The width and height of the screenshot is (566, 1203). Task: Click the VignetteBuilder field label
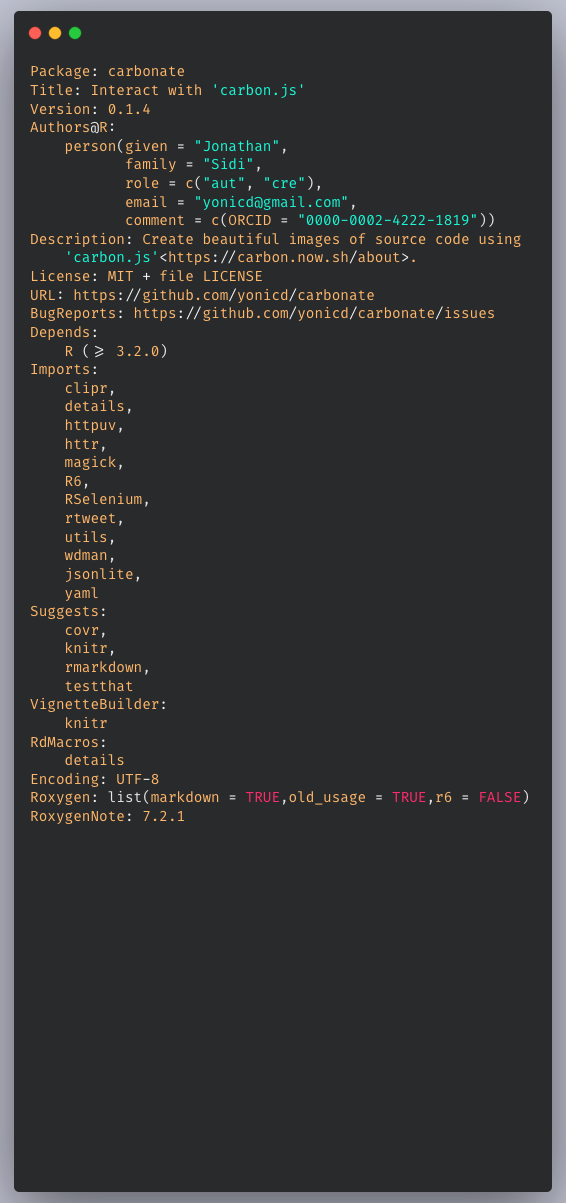tap(95, 704)
